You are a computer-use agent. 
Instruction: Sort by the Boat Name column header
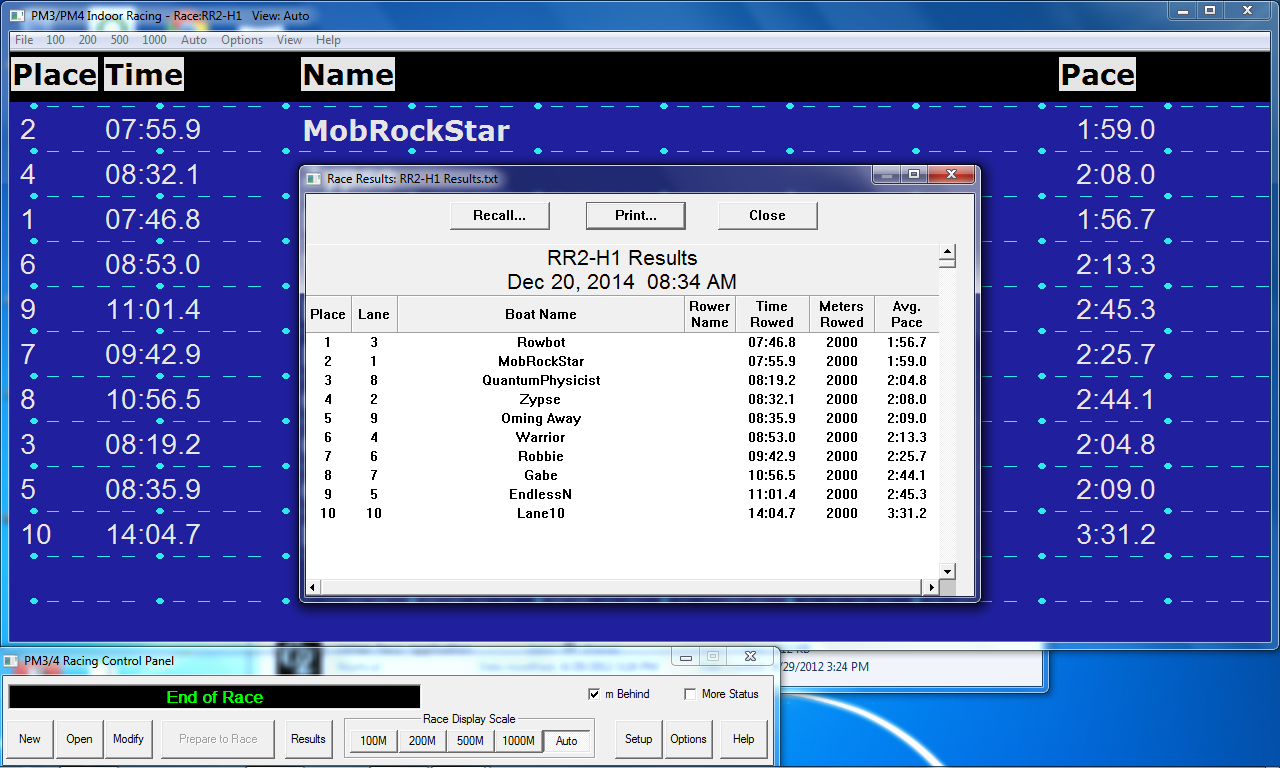click(541, 314)
